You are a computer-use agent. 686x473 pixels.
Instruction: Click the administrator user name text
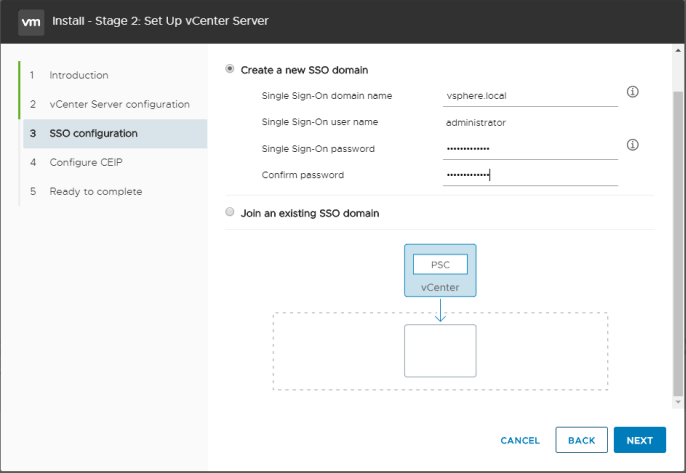point(476,123)
